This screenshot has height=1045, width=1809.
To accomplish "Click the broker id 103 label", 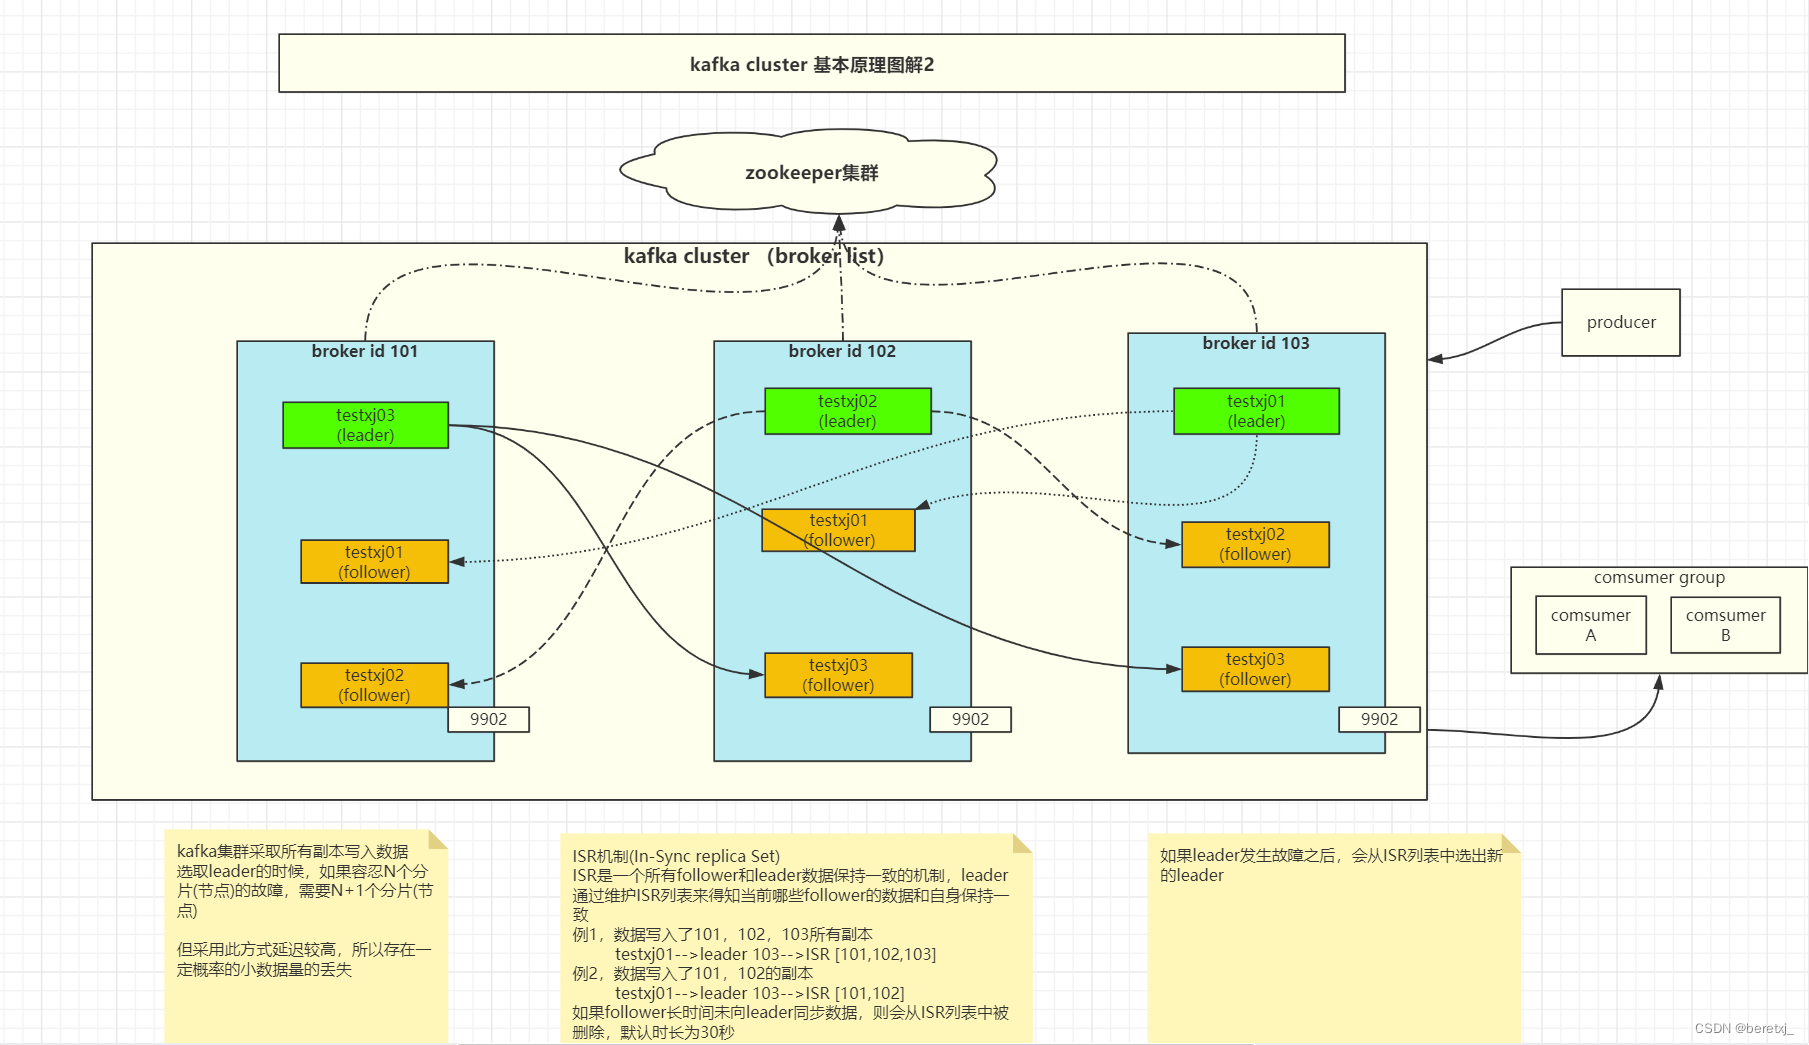I will pyautogui.click(x=1256, y=343).
